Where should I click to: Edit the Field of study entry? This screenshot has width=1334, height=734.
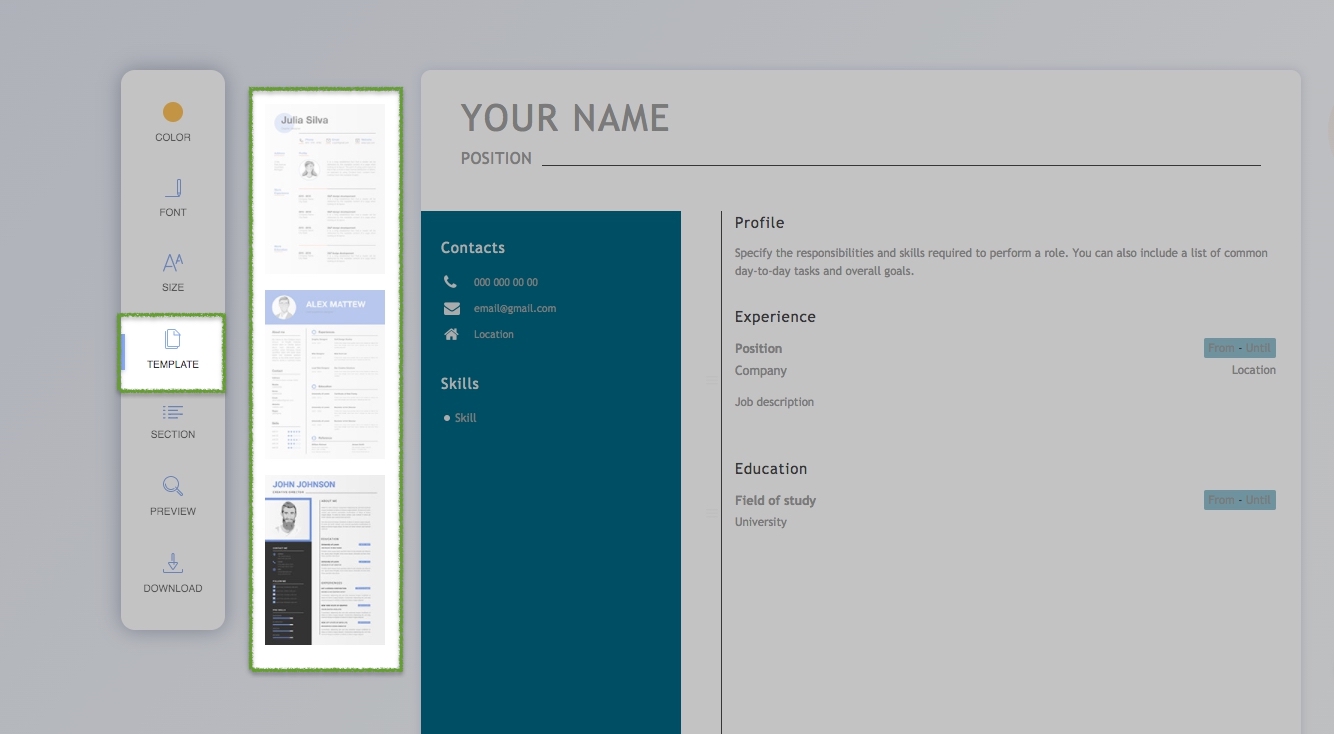pyautogui.click(x=776, y=500)
